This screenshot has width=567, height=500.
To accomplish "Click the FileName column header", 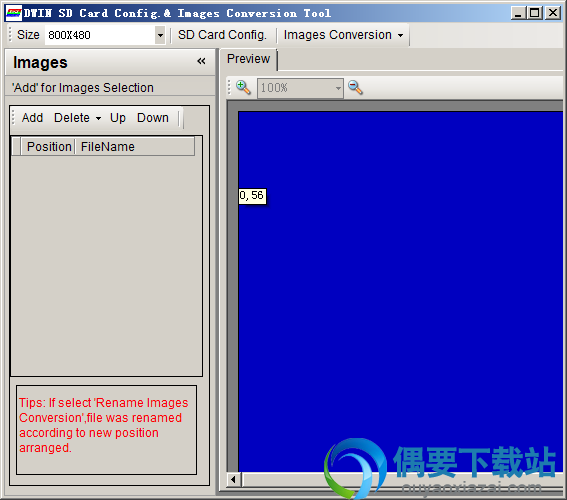I will pos(135,147).
